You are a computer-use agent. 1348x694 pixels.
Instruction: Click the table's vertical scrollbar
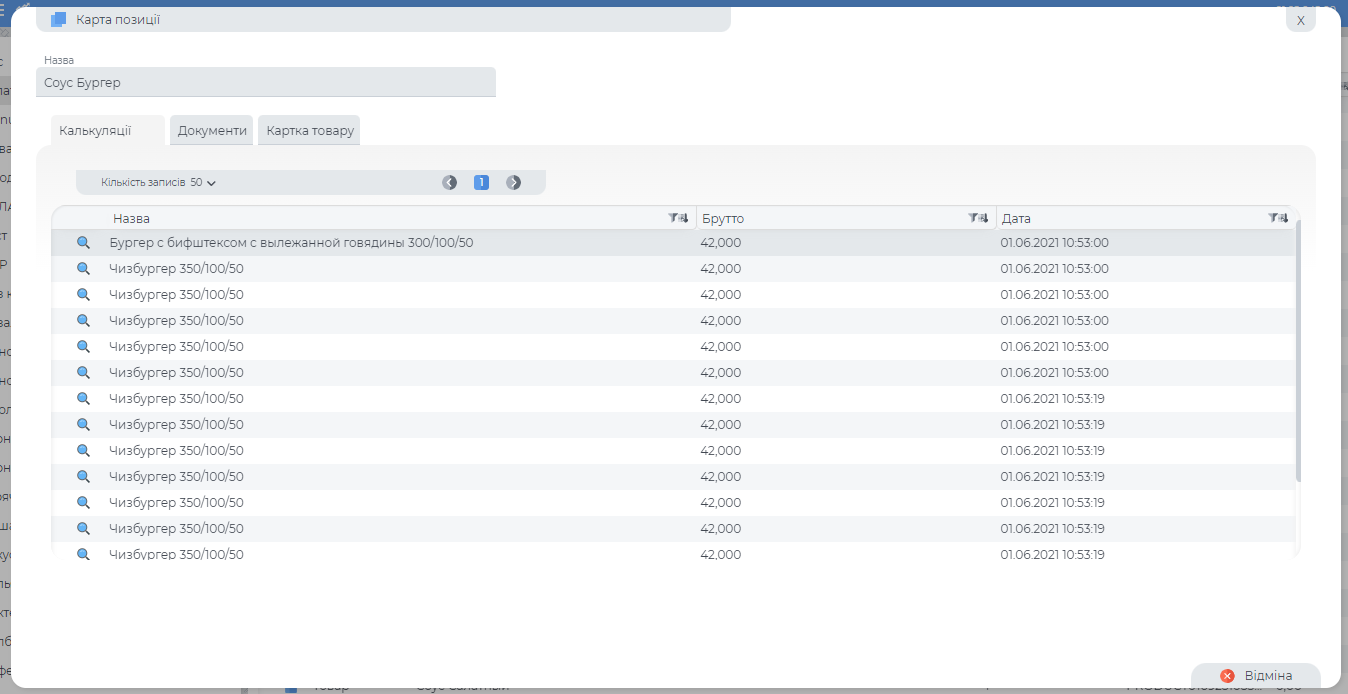coord(1298,350)
